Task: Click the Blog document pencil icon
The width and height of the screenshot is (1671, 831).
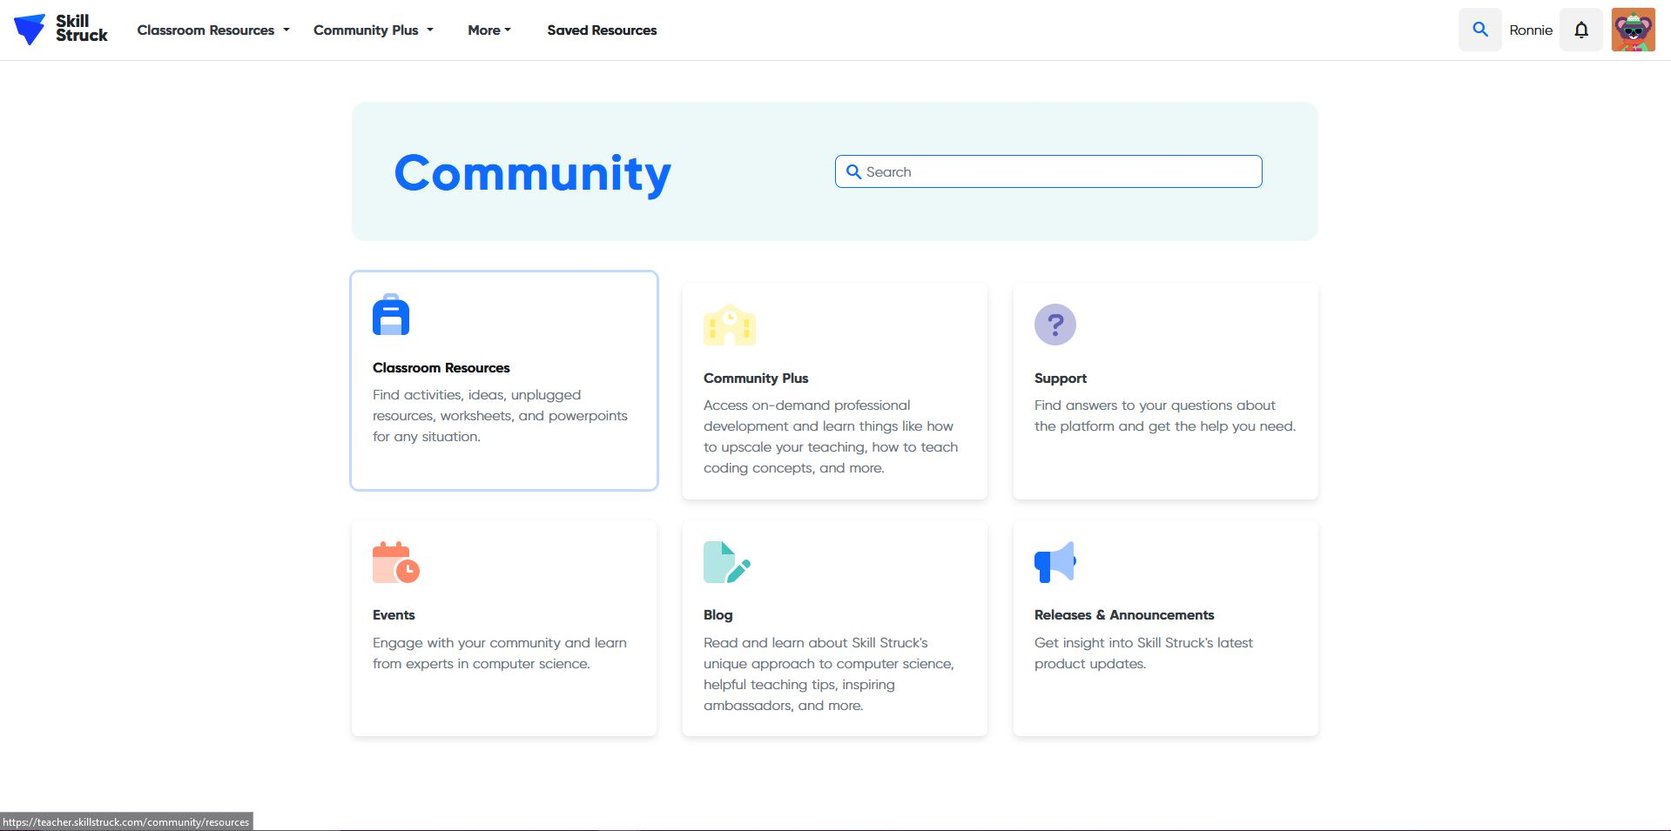Action: coord(726,562)
